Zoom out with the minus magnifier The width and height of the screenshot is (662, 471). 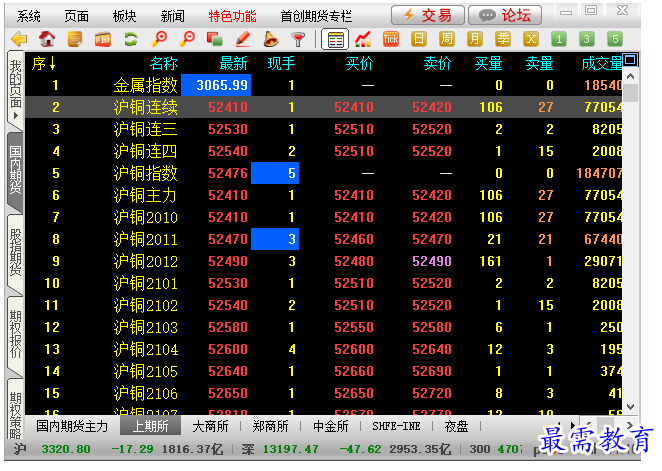click(187, 39)
